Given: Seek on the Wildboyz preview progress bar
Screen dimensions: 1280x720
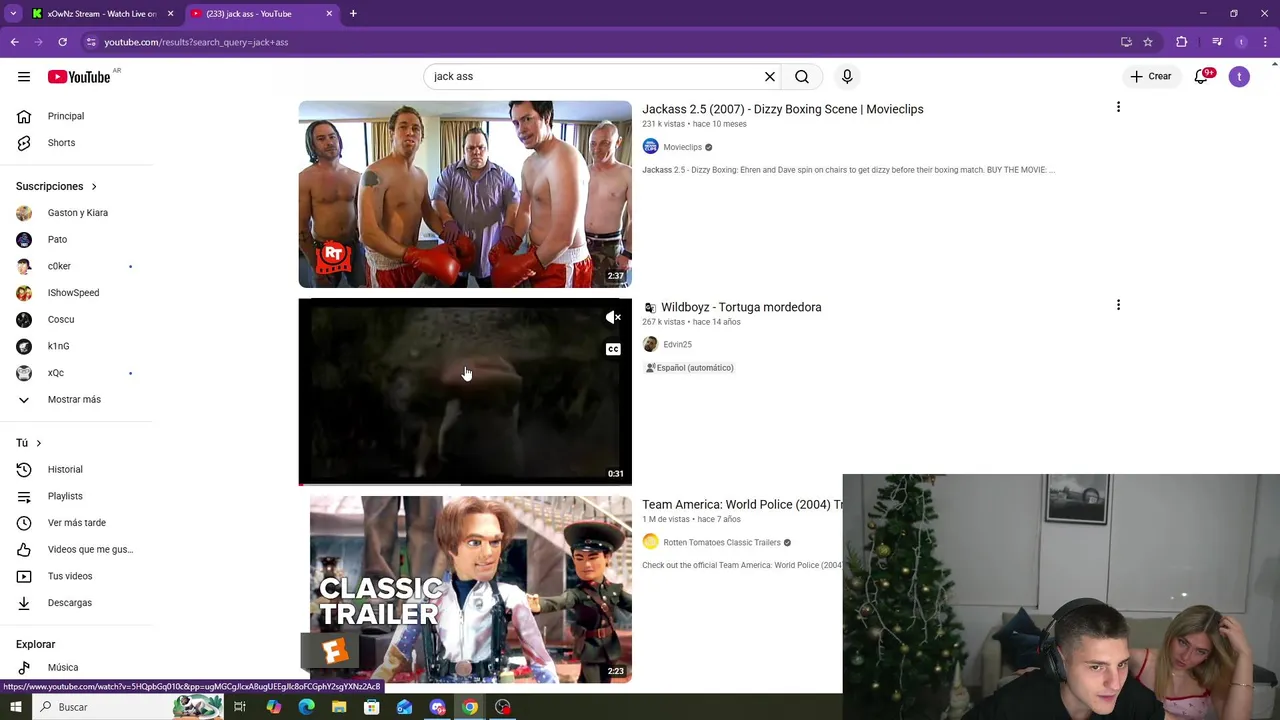Looking at the screenshot, I should coord(465,484).
